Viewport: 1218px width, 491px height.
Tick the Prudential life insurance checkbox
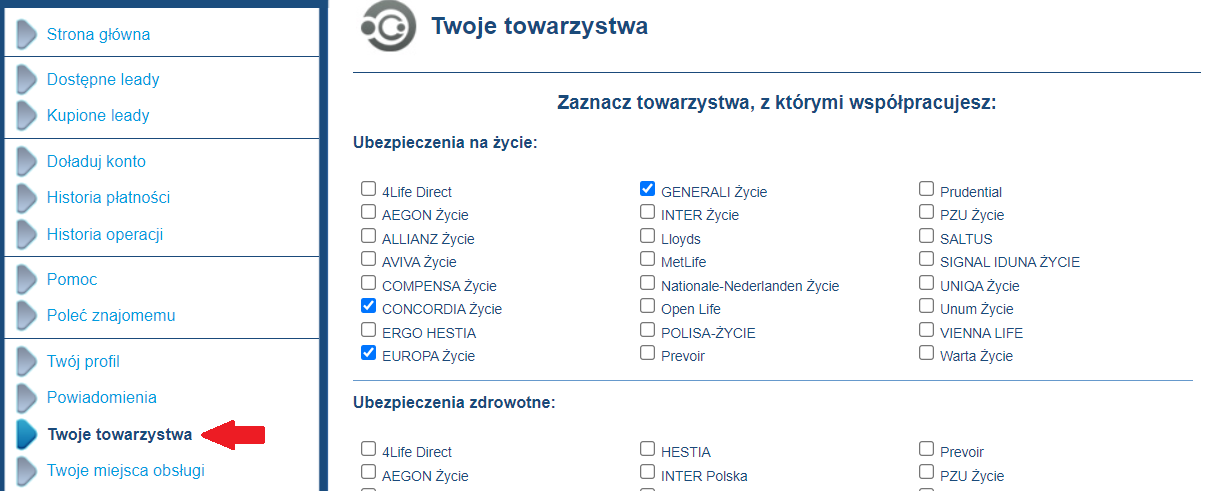coord(926,188)
